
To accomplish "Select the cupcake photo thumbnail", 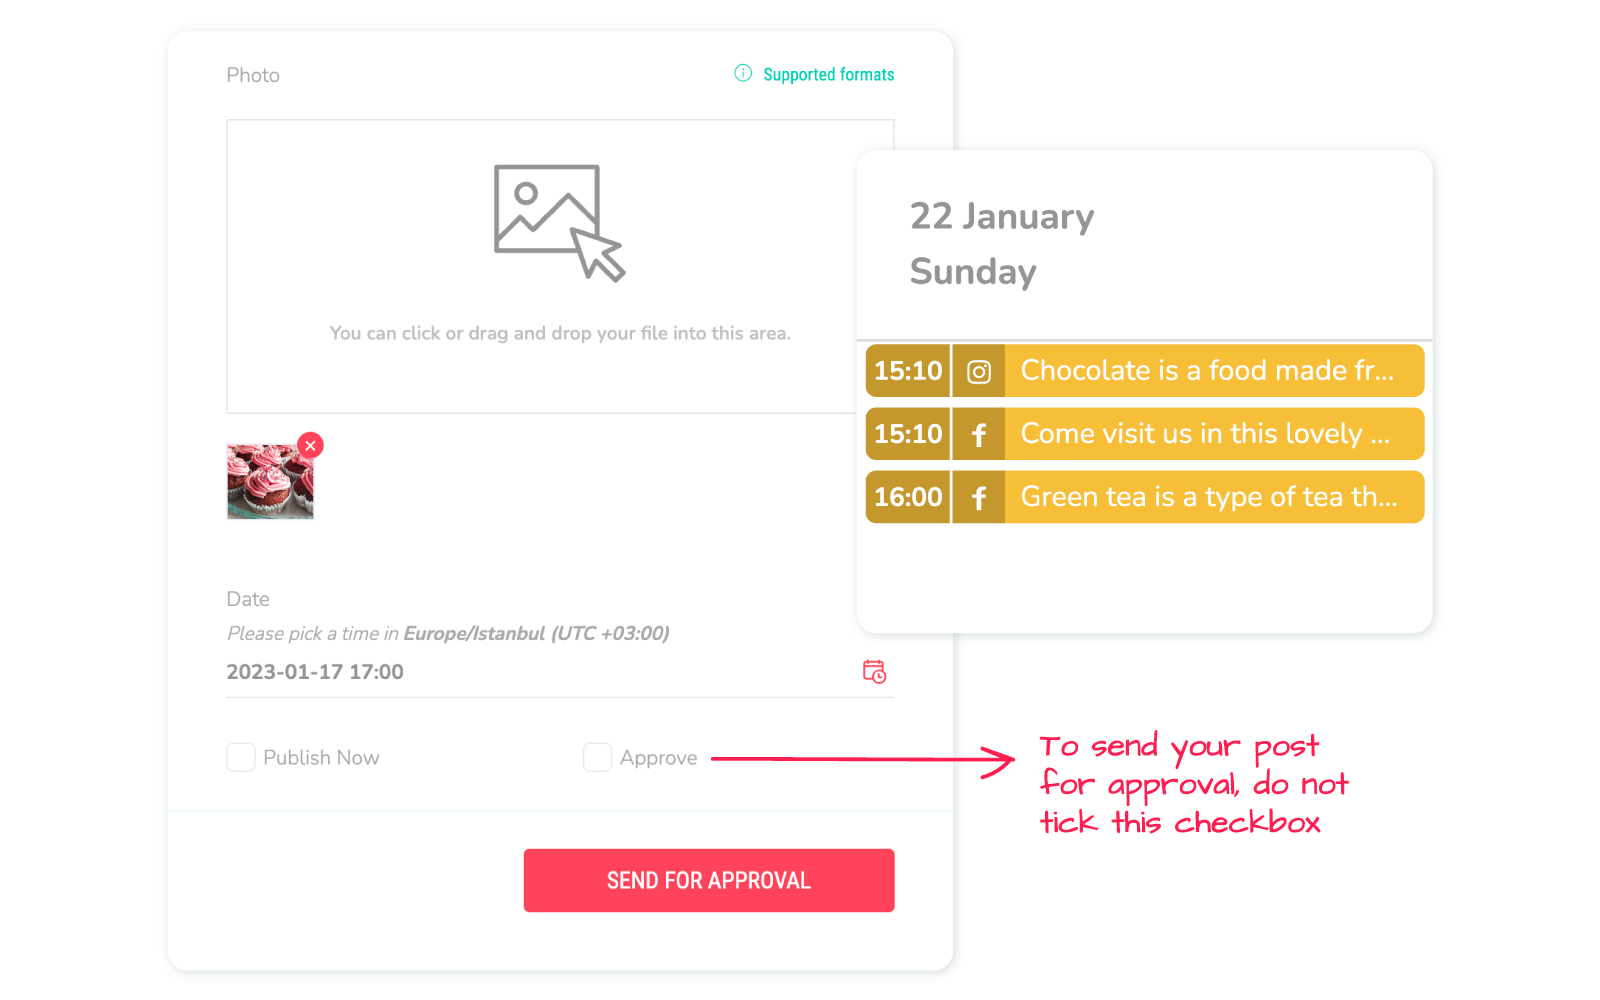I will pyautogui.click(x=270, y=482).
